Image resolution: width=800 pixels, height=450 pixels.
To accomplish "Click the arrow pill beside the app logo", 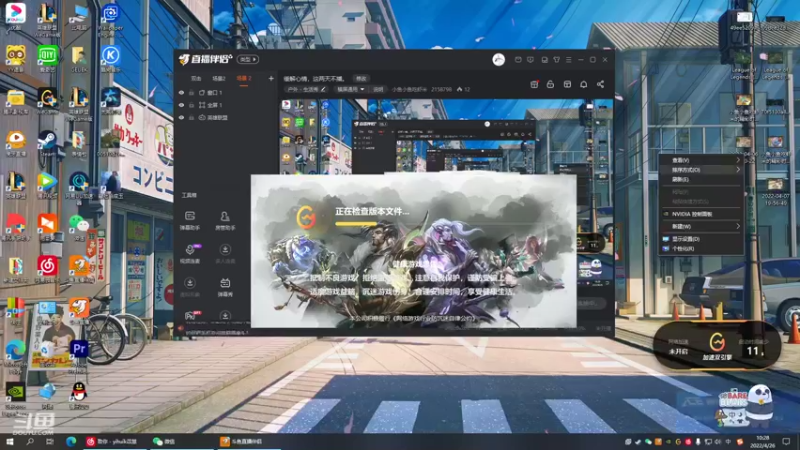I will pos(248,59).
